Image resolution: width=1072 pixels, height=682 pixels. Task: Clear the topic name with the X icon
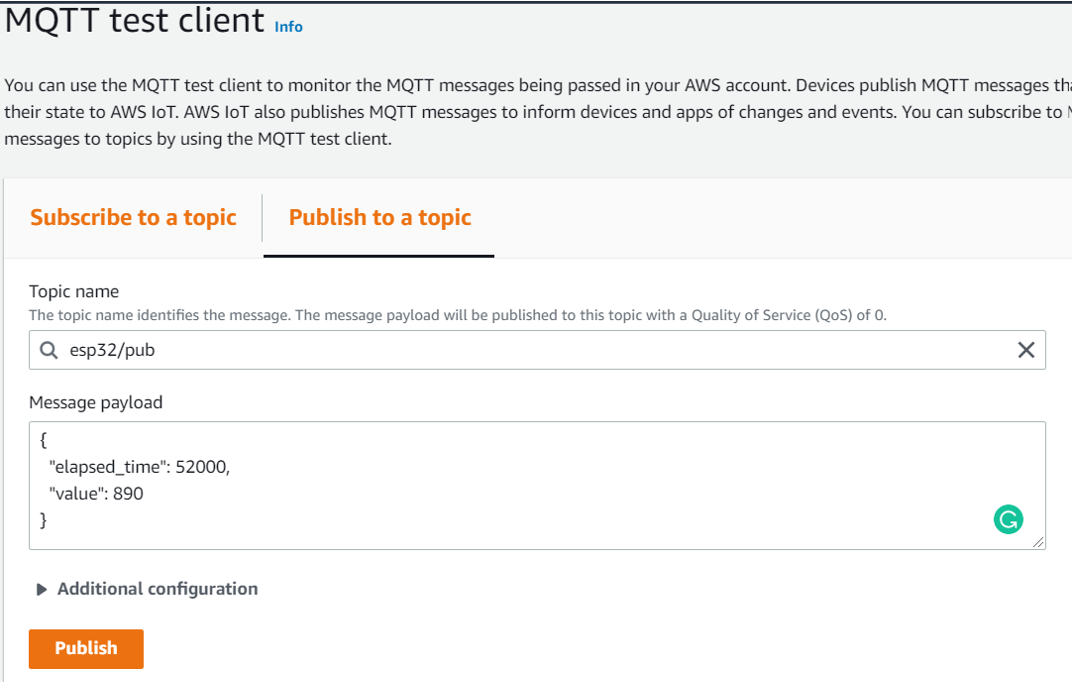point(1026,350)
